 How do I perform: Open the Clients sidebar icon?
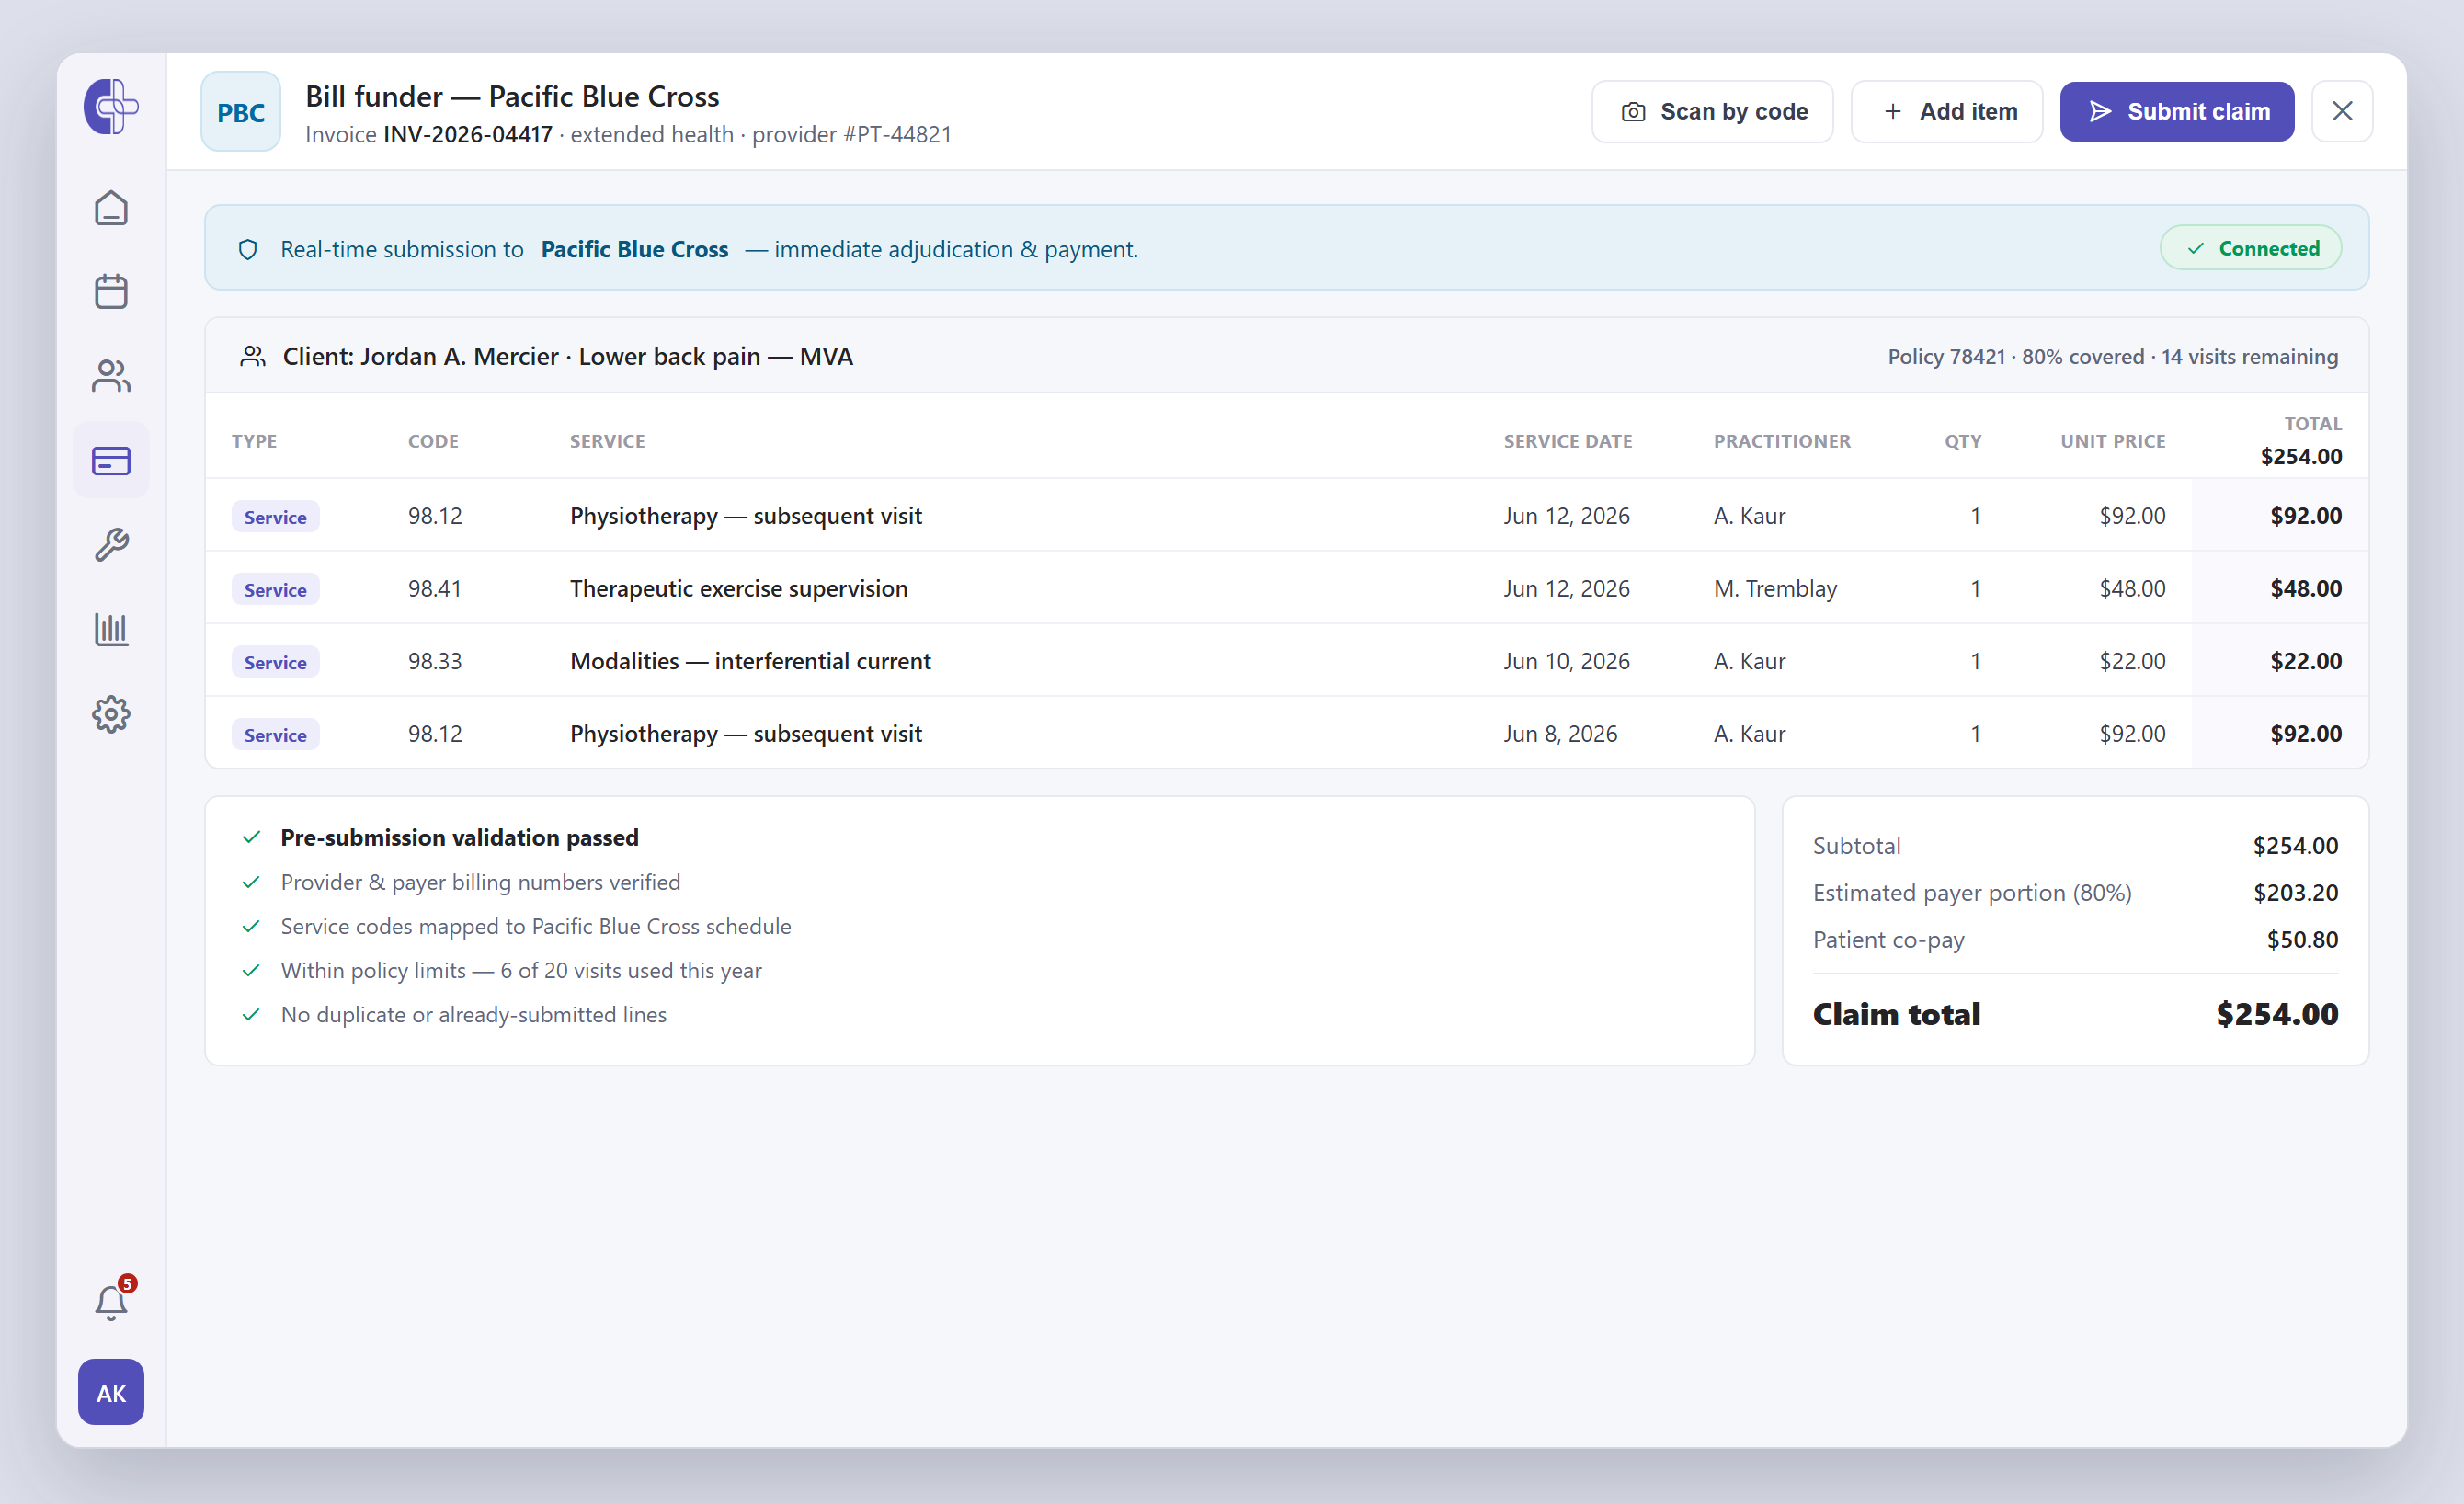[111, 376]
